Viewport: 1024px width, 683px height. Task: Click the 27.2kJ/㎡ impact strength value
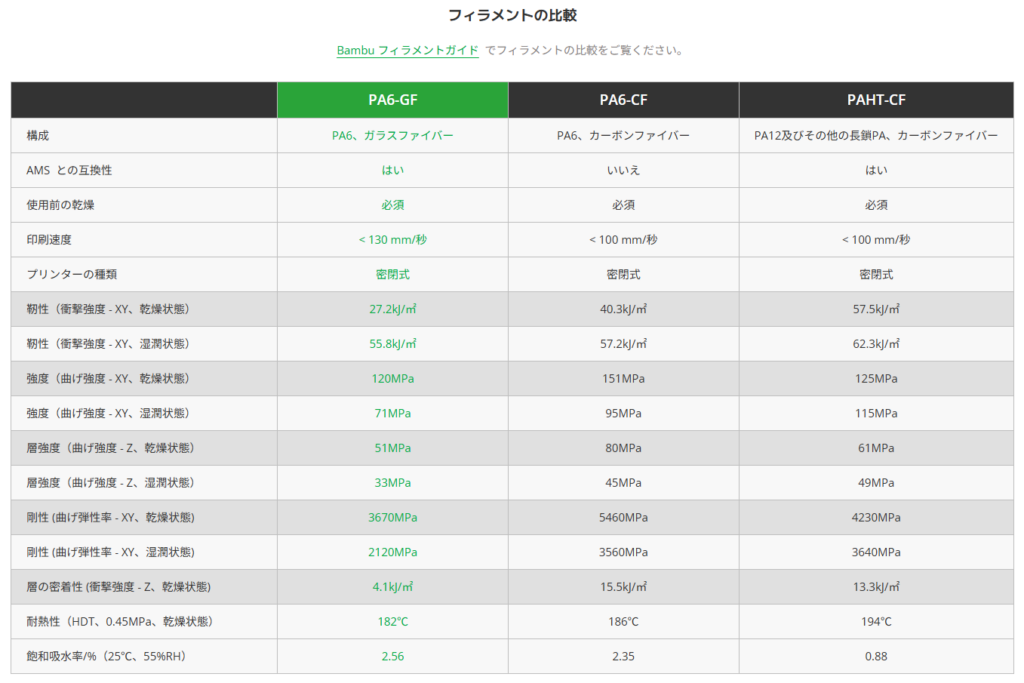(392, 309)
